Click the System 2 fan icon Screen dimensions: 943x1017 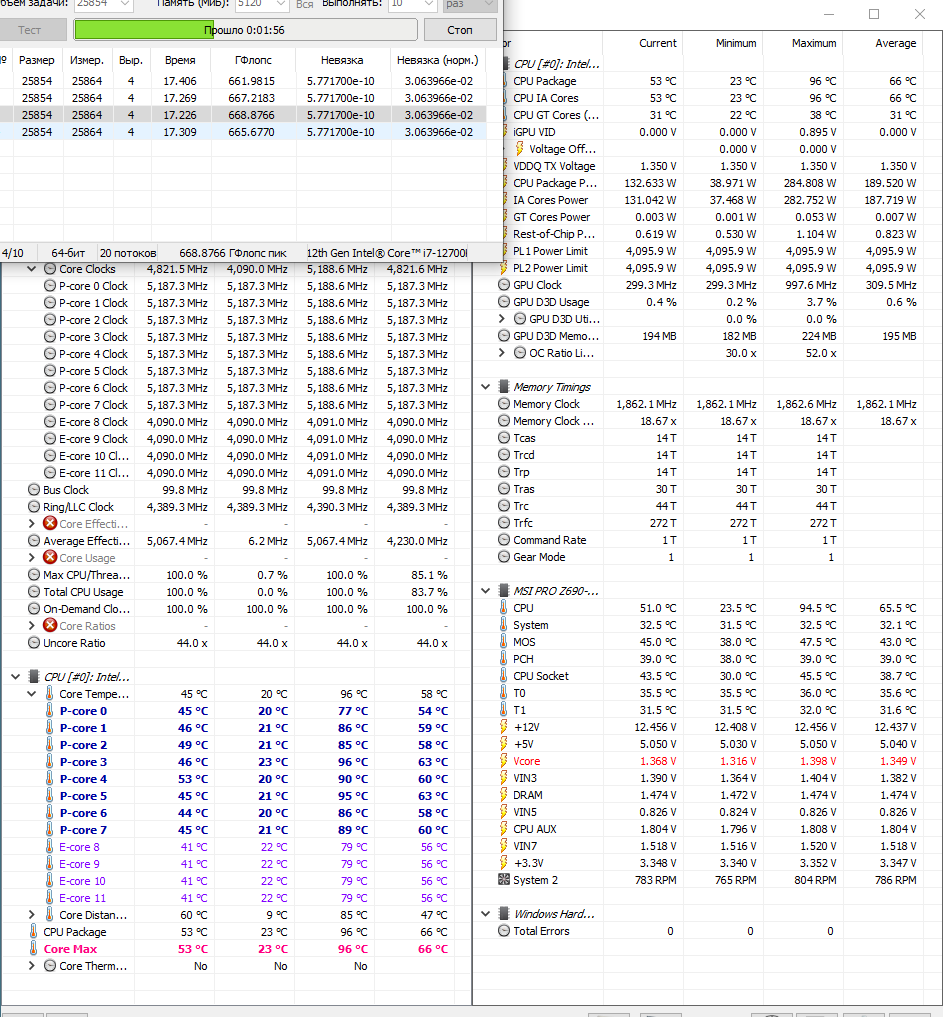504,879
